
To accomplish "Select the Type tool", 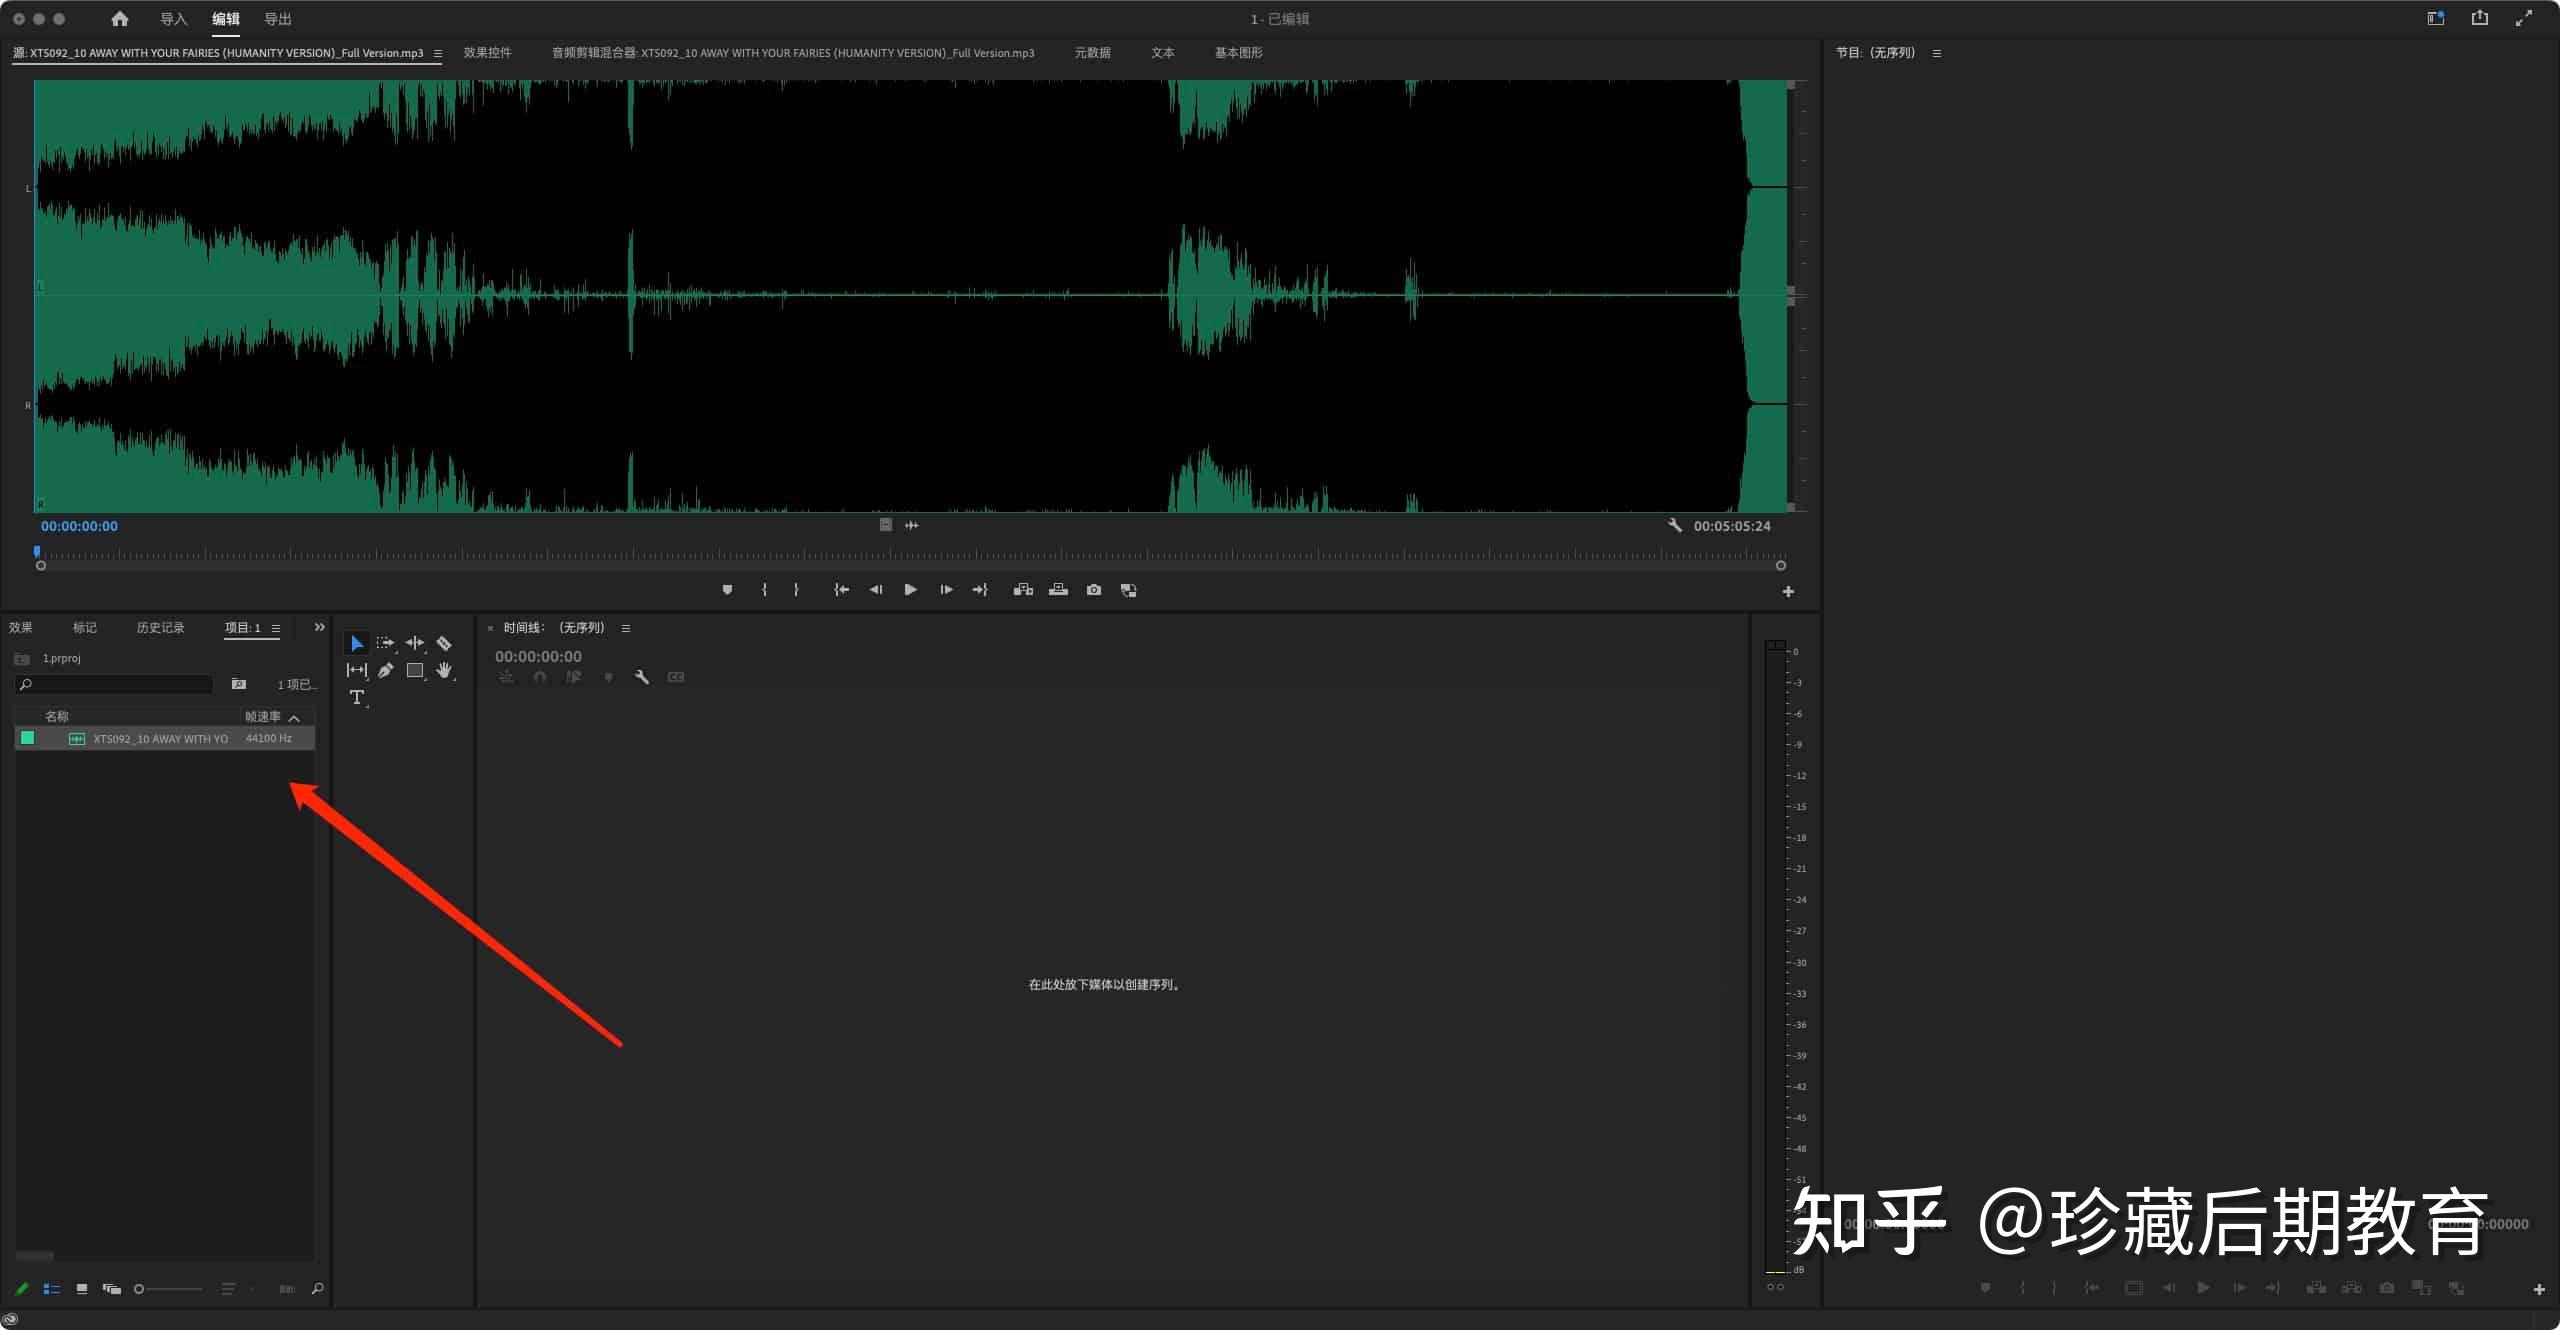I will (x=357, y=697).
